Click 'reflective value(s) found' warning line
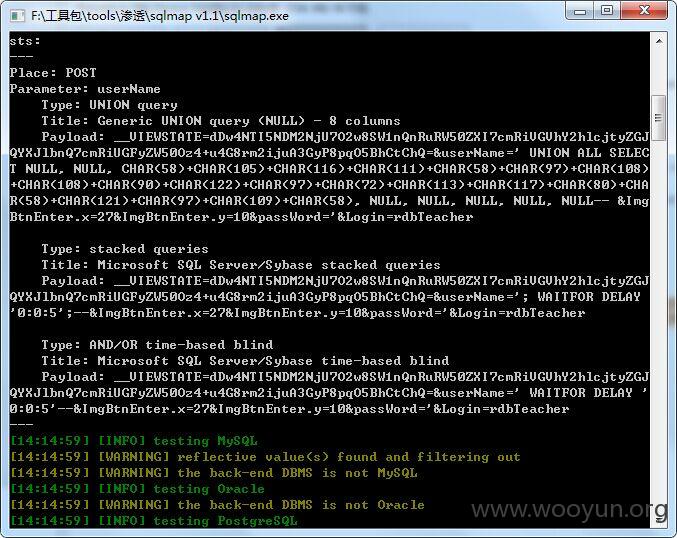The width and height of the screenshot is (677, 538). pos(265,457)
